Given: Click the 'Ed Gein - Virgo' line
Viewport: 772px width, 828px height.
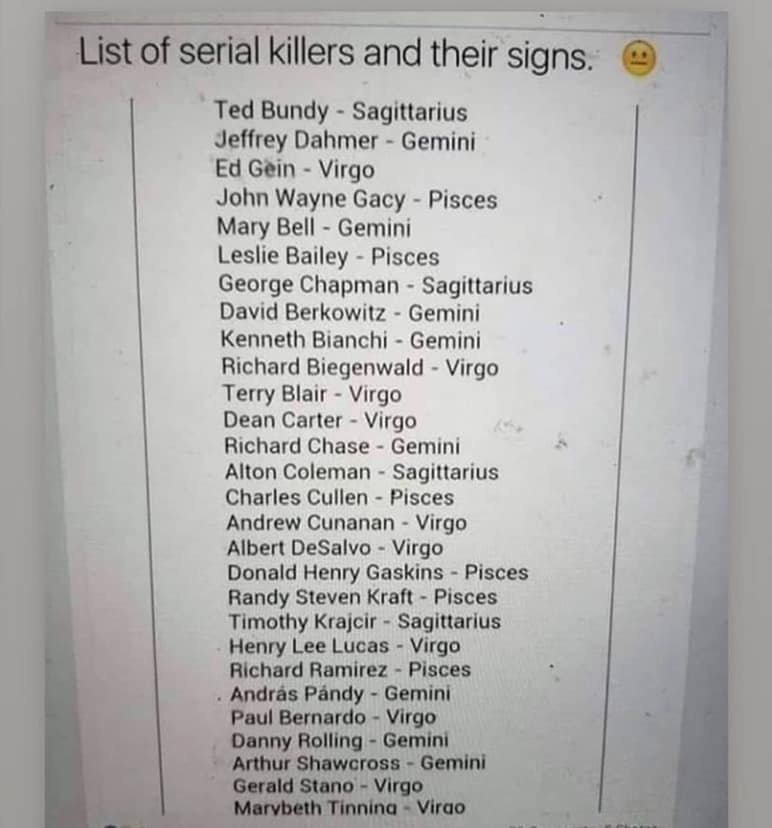Looking at the screenshot, I should click(295, 170).
